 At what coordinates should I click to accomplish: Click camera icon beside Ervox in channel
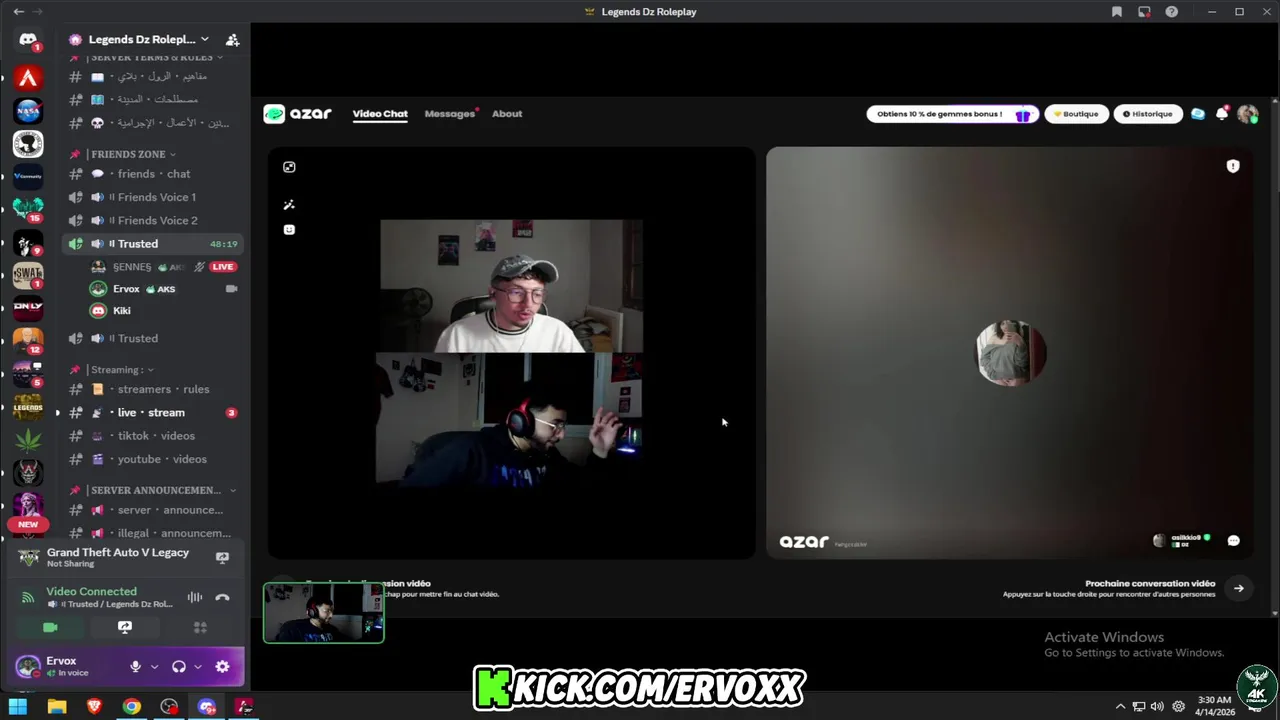(232, 289)
